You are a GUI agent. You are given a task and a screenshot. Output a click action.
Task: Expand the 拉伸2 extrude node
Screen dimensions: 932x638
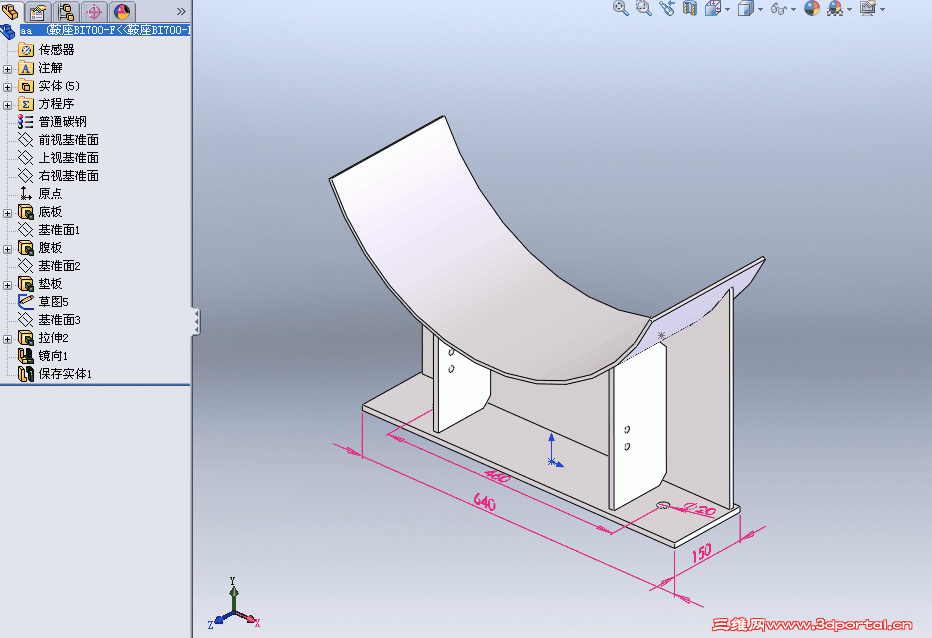click(x=7, y=339)
